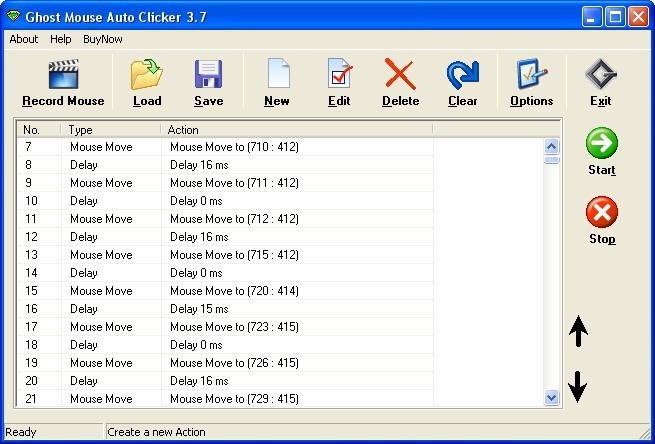Click status text Create a new Action
This screenshot has width=655, height=444.
156,432
